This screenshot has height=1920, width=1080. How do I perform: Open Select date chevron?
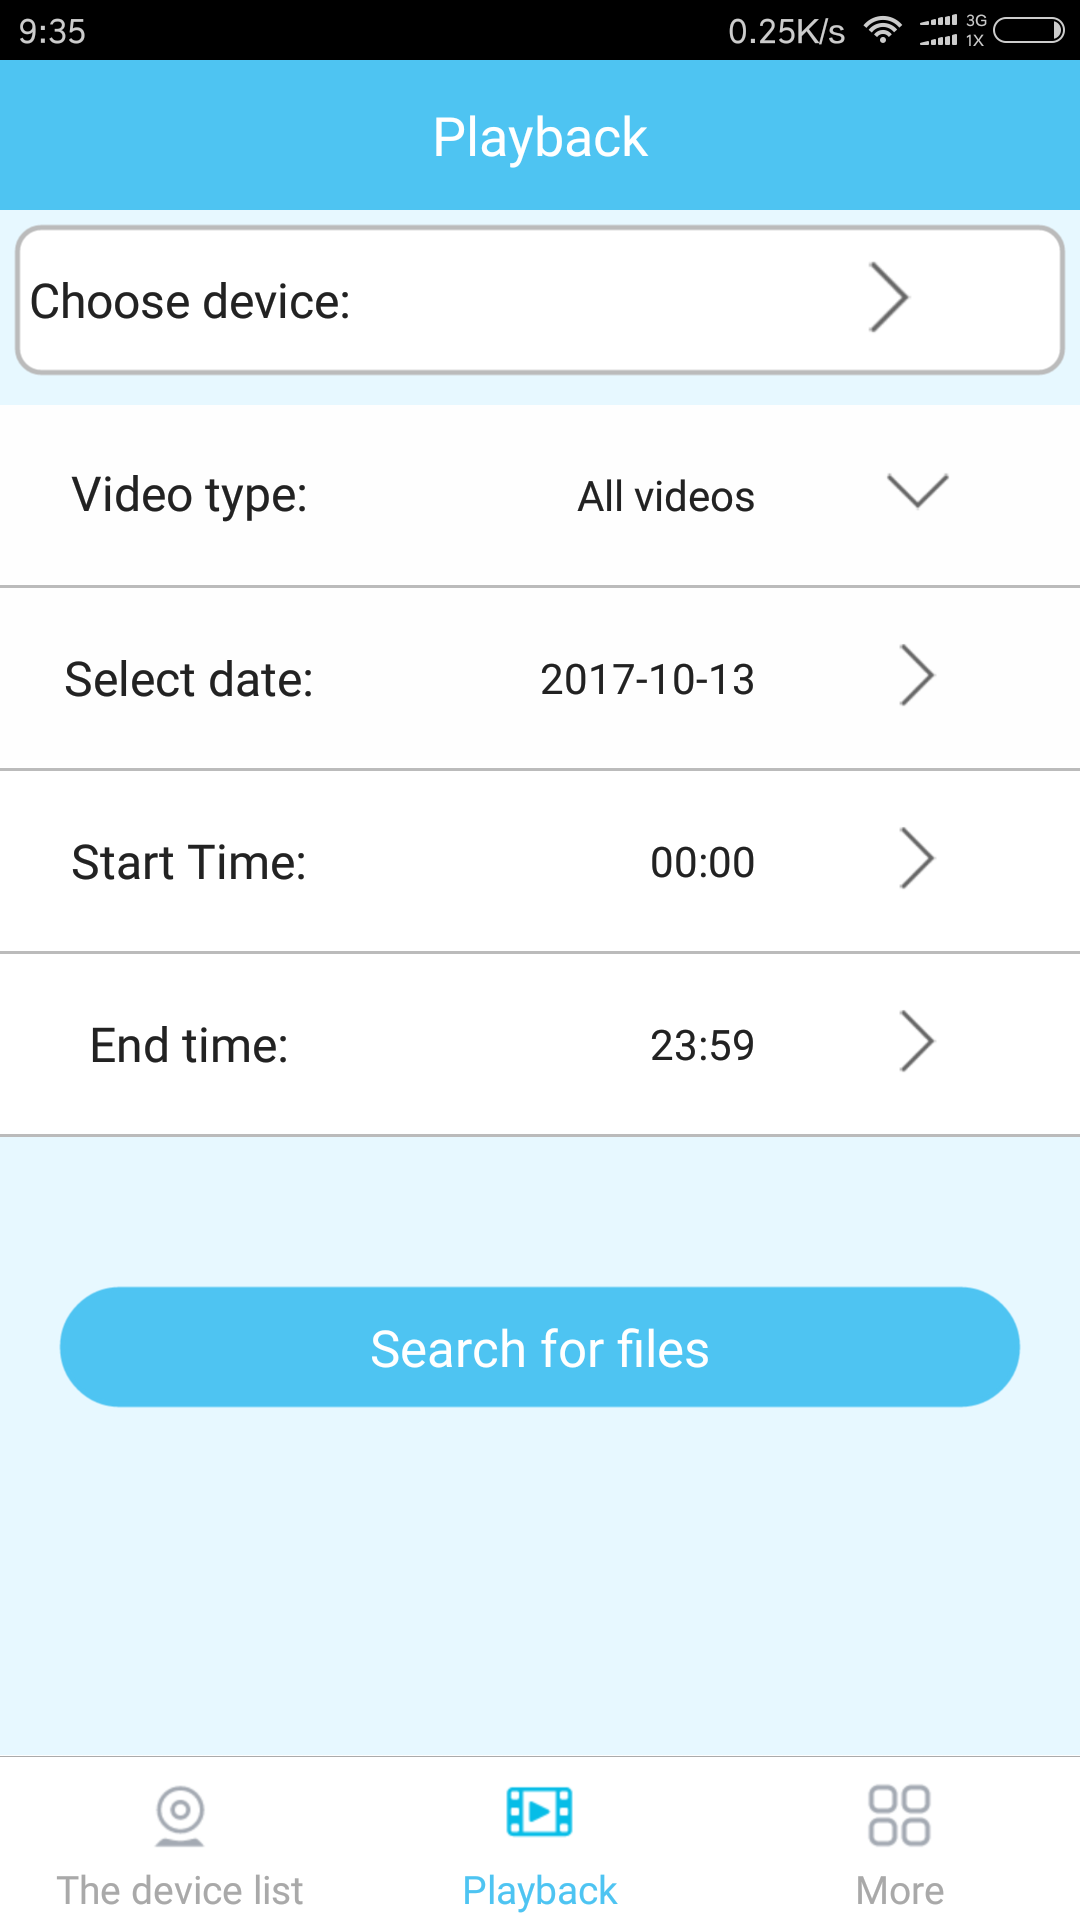pos(916,676)
